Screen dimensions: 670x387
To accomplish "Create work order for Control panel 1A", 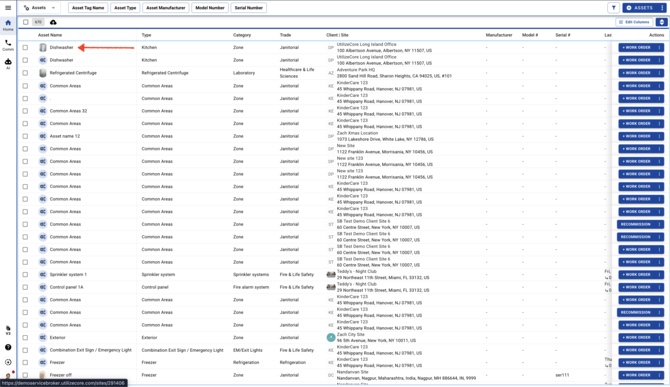I will [636, 287].
